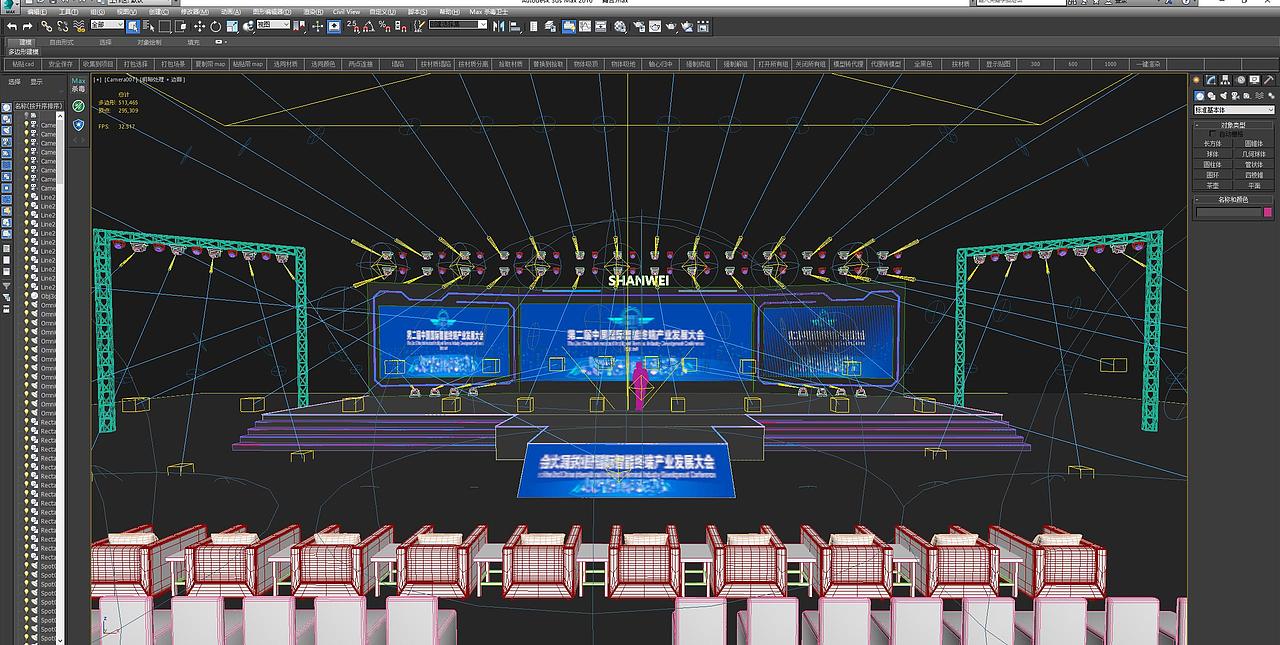Click the pink object color swatch
Viewport: 1280px width, 645px height.
click(x=1268, y=212)
